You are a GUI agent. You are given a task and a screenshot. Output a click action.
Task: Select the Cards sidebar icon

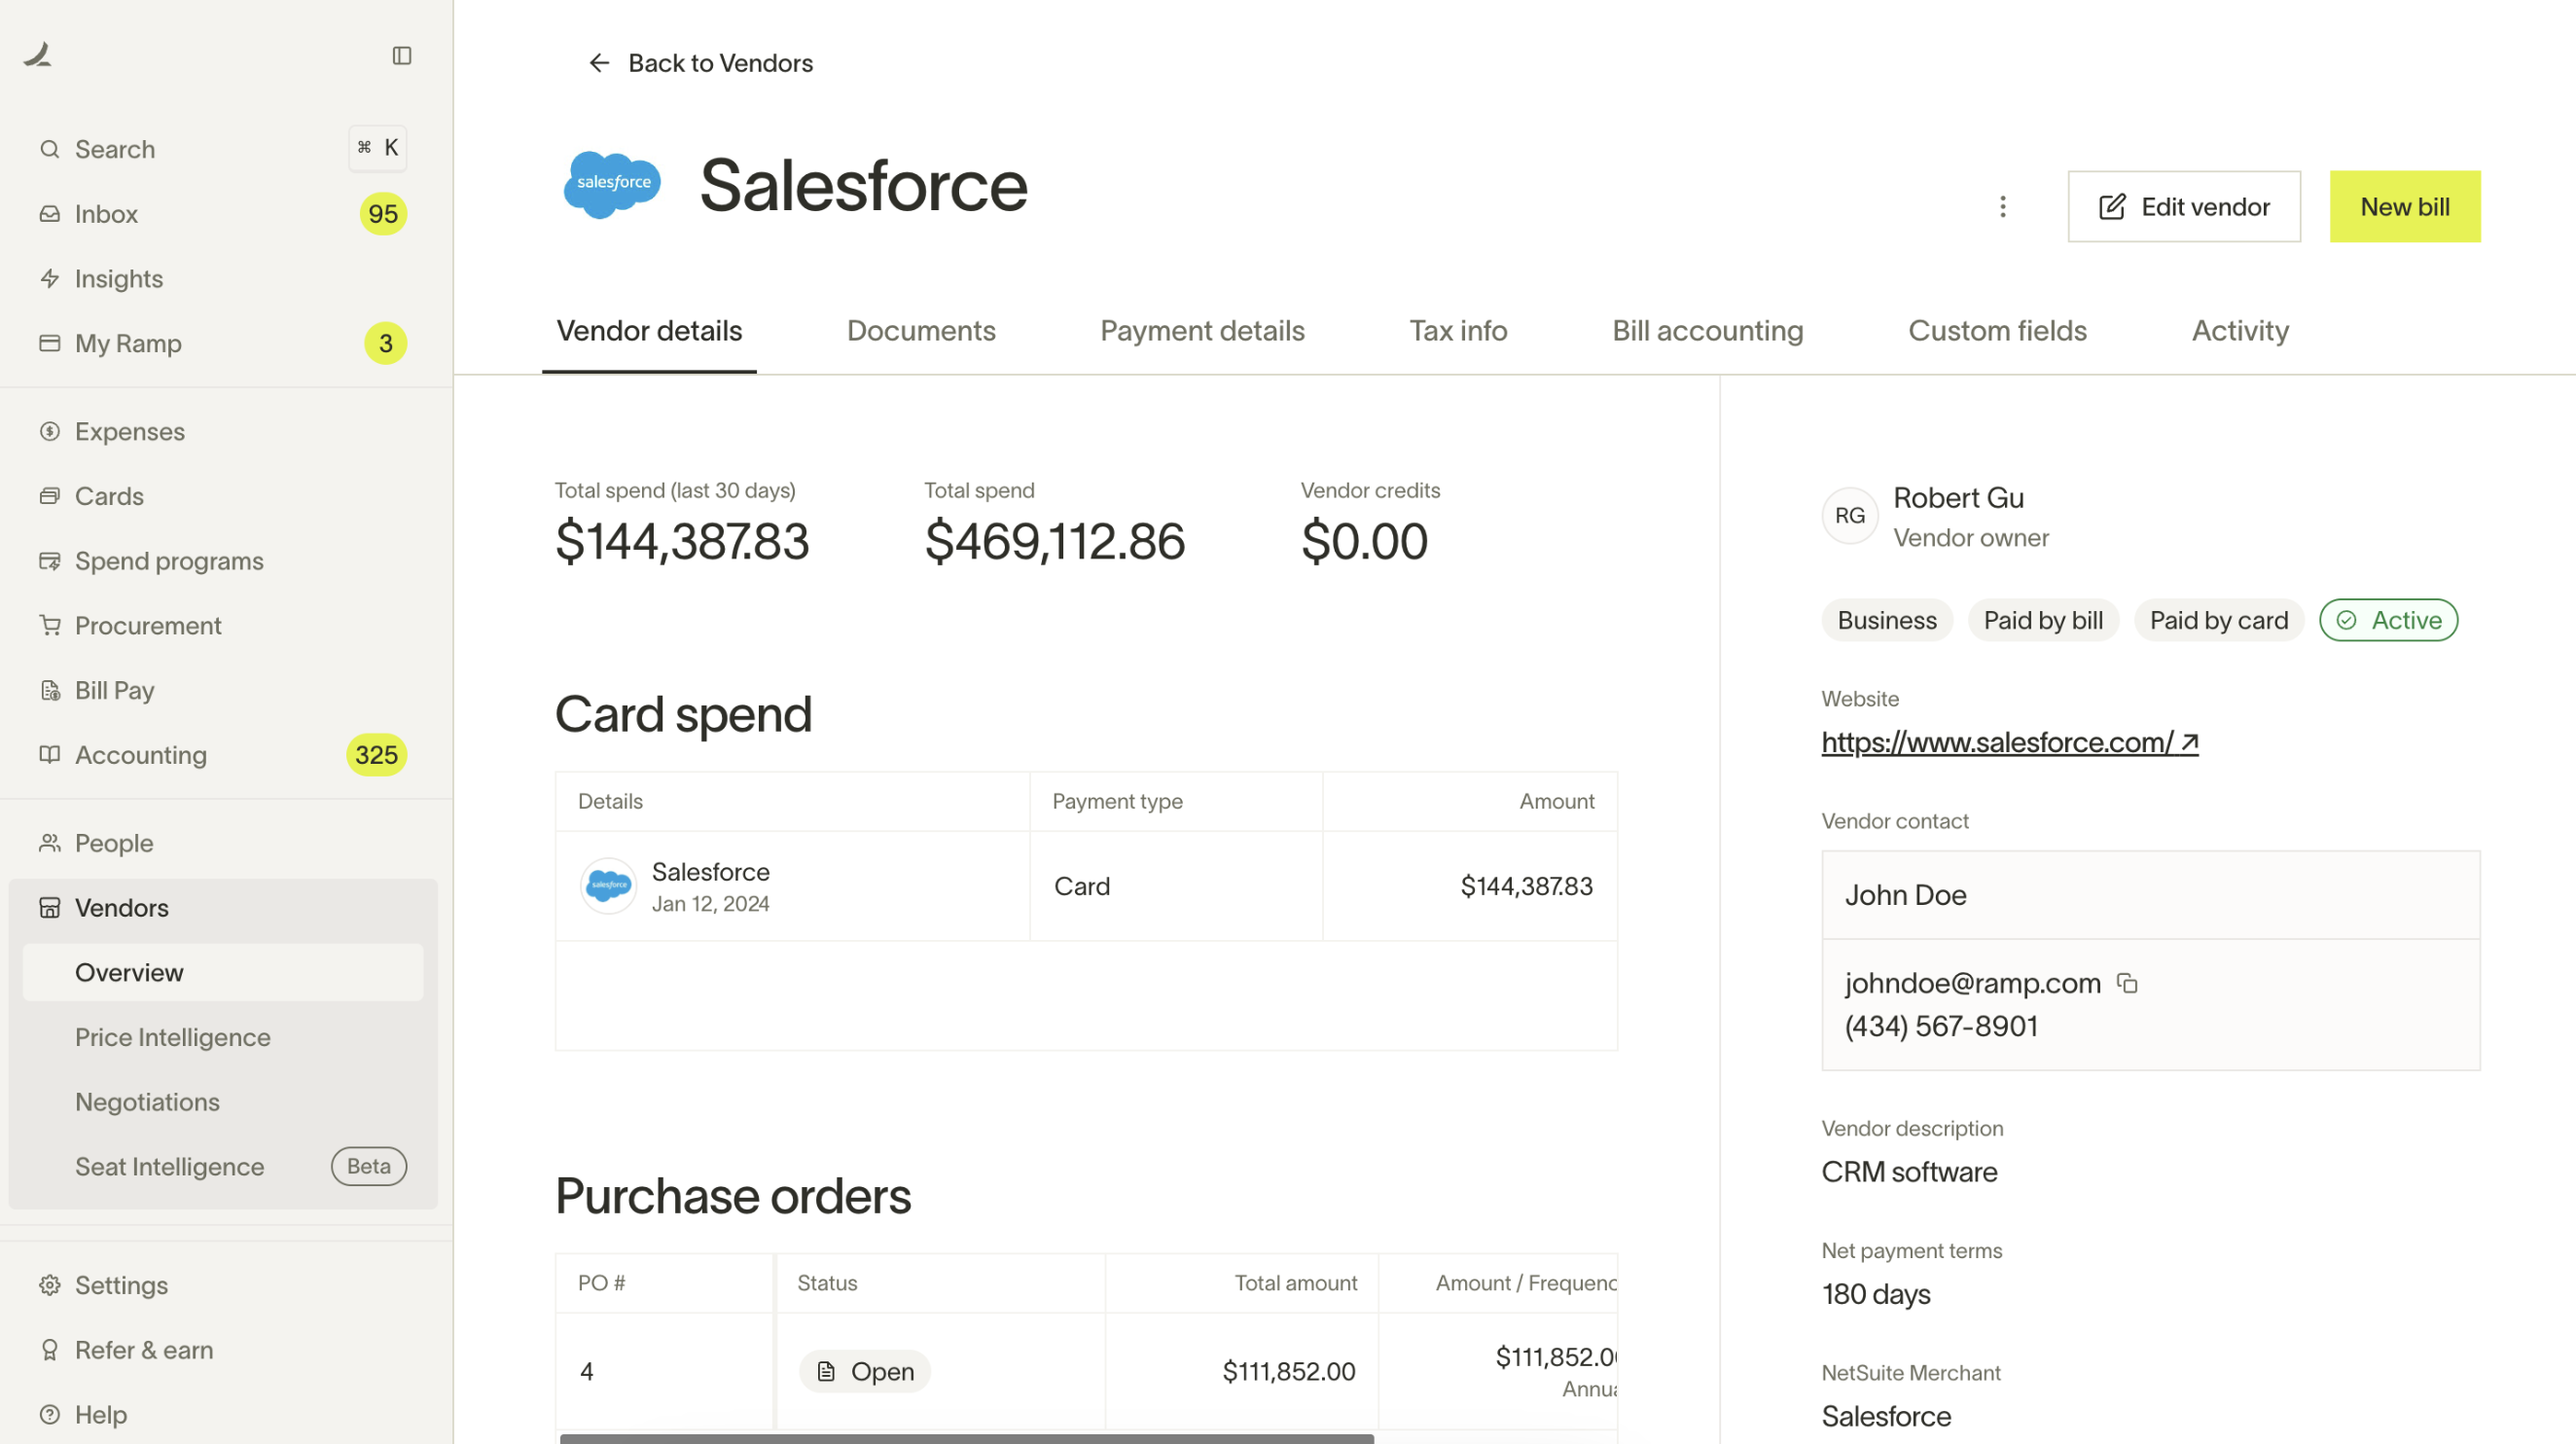tap(50, 496)
